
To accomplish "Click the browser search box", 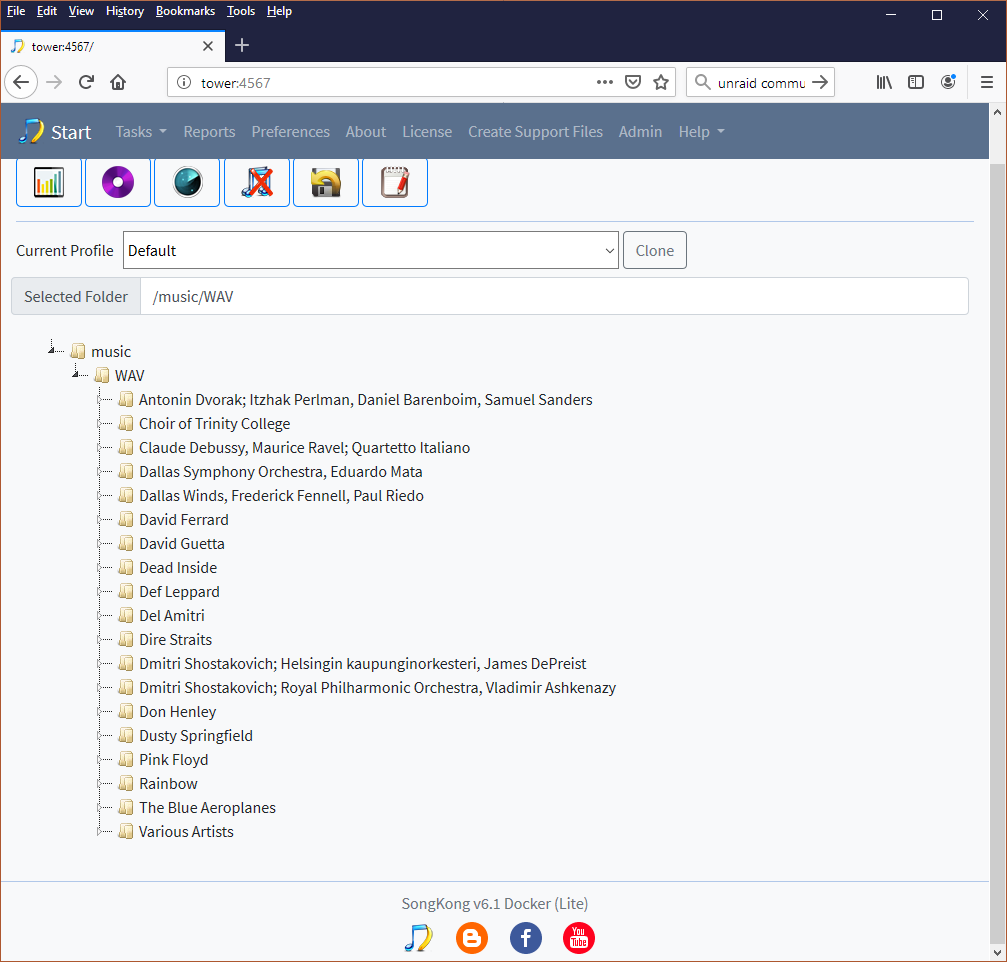I will point(760,82).
